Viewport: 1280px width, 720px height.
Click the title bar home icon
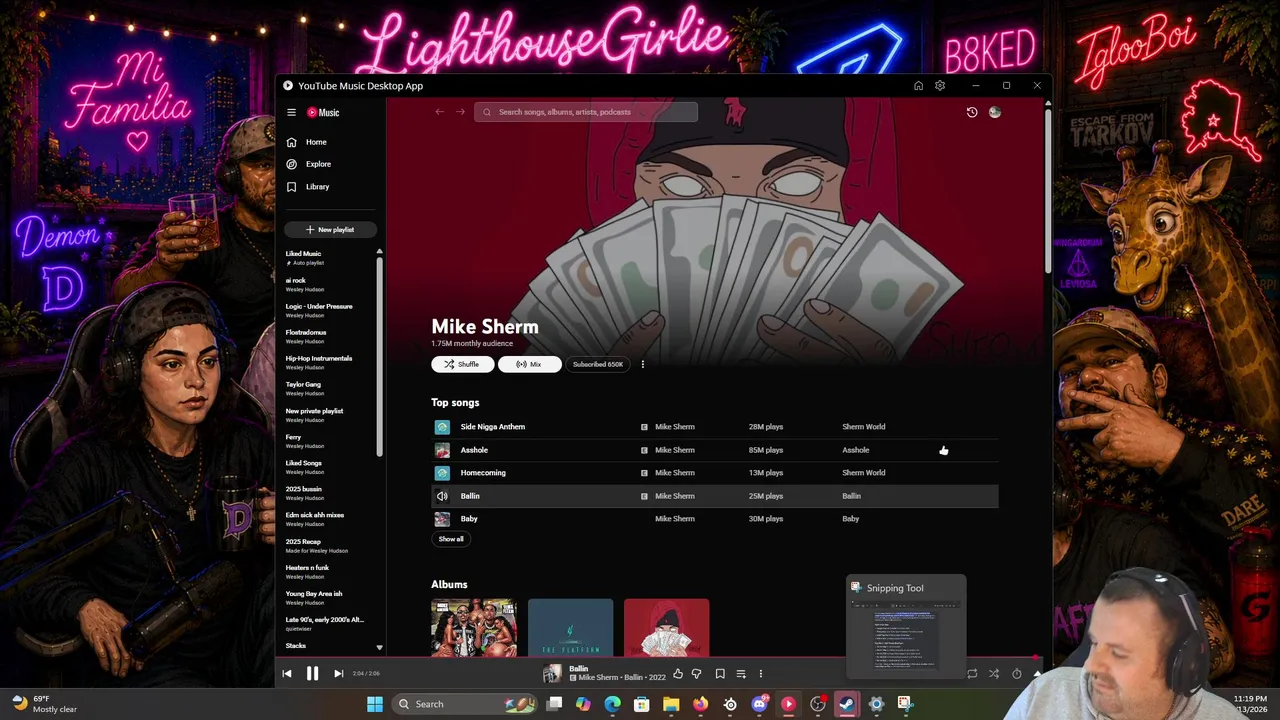(x=918, y=86)
